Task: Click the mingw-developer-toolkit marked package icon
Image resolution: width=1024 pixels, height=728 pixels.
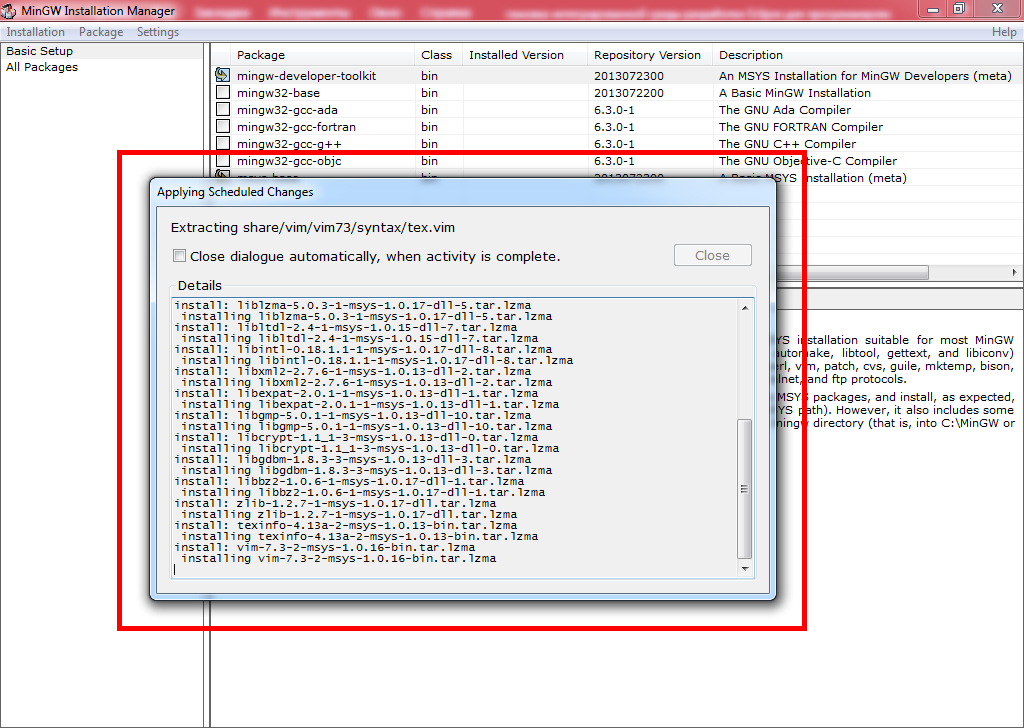Action: pos(223,76)
